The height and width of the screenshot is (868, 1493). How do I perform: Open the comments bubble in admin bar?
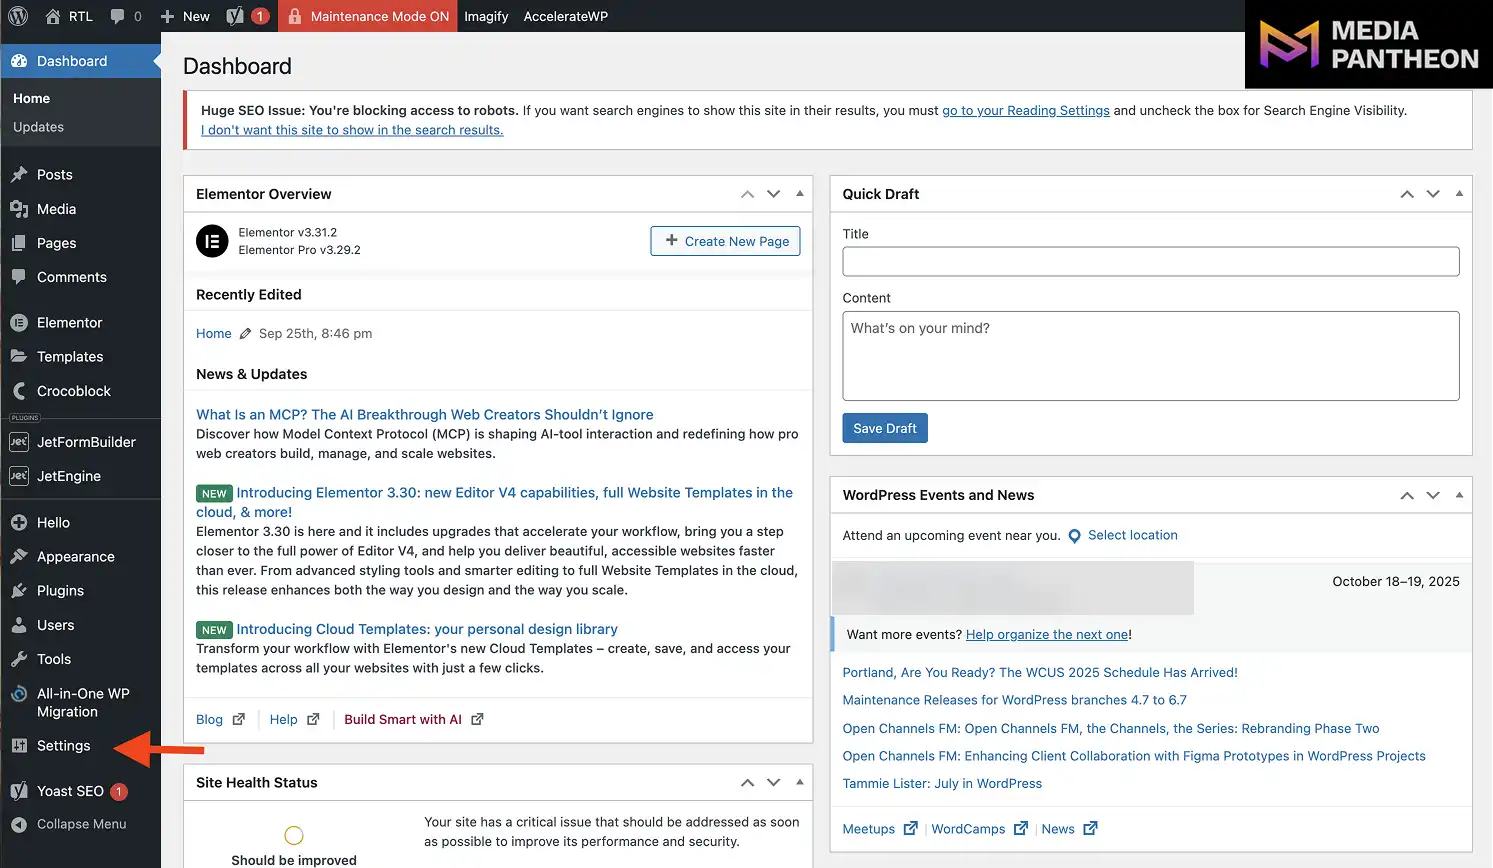[x=118, y=16]
